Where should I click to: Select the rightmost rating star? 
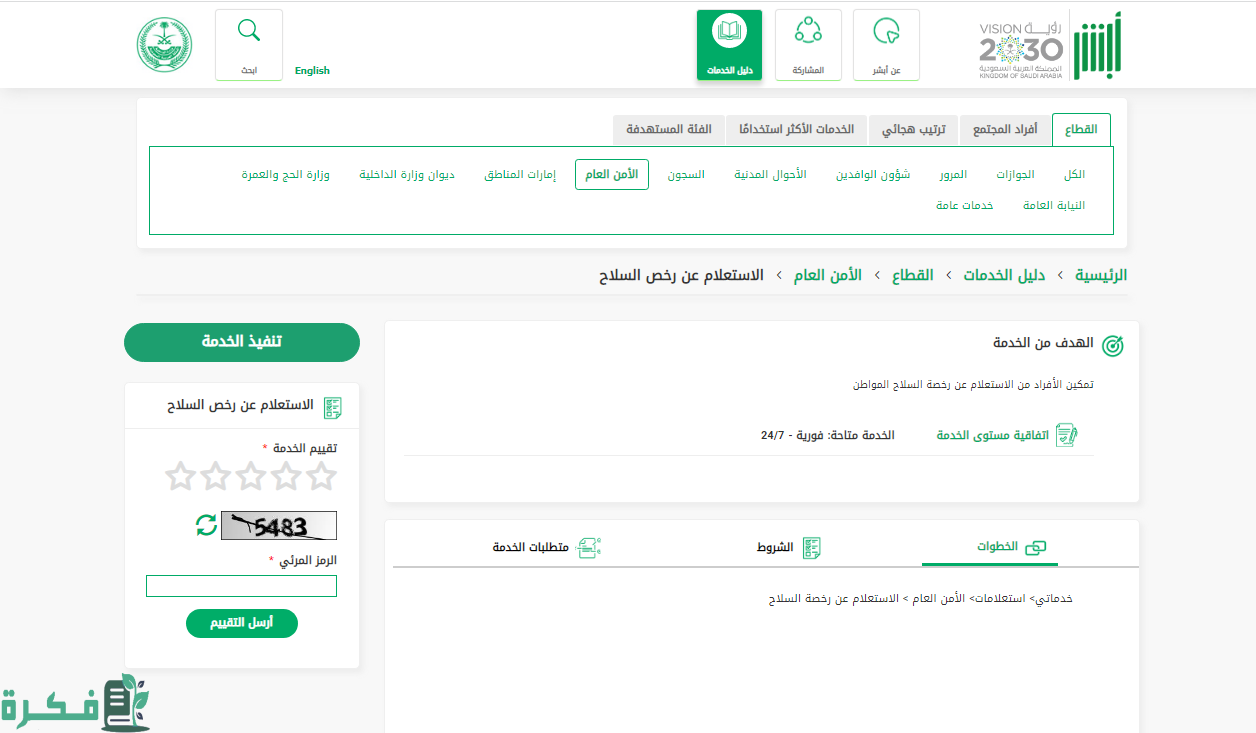[321, 476]
